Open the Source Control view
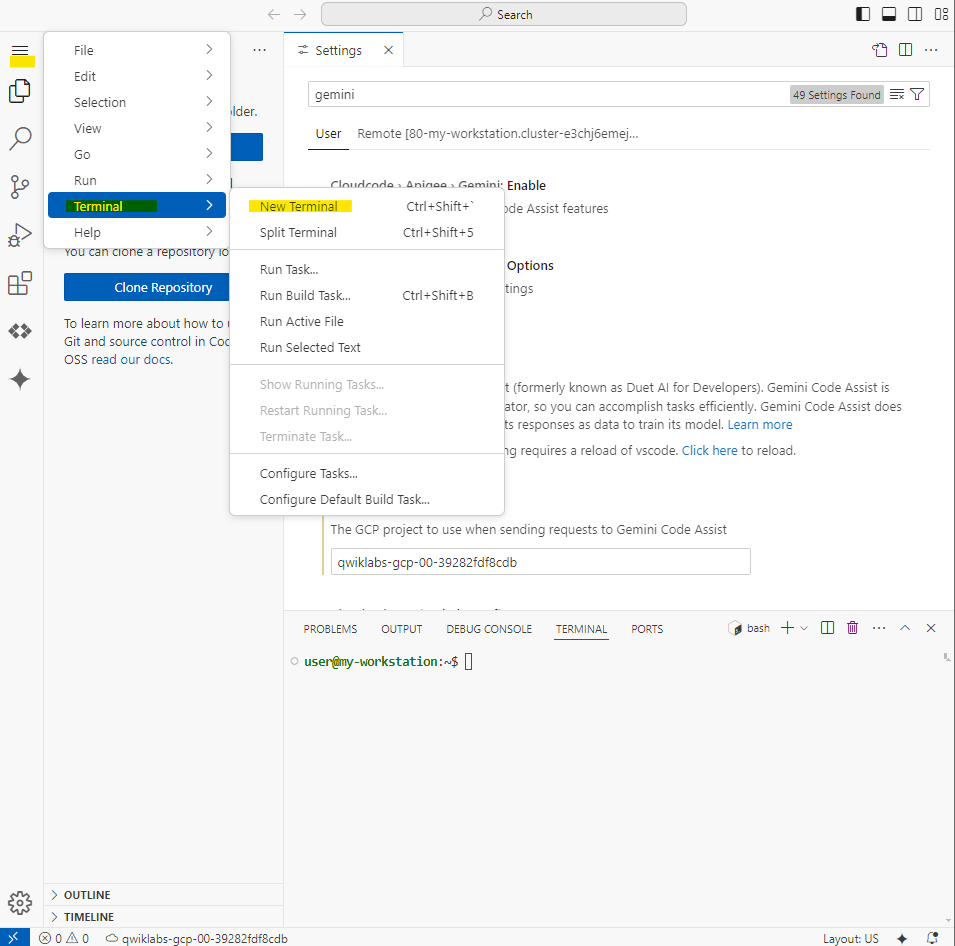 point(20,186)
